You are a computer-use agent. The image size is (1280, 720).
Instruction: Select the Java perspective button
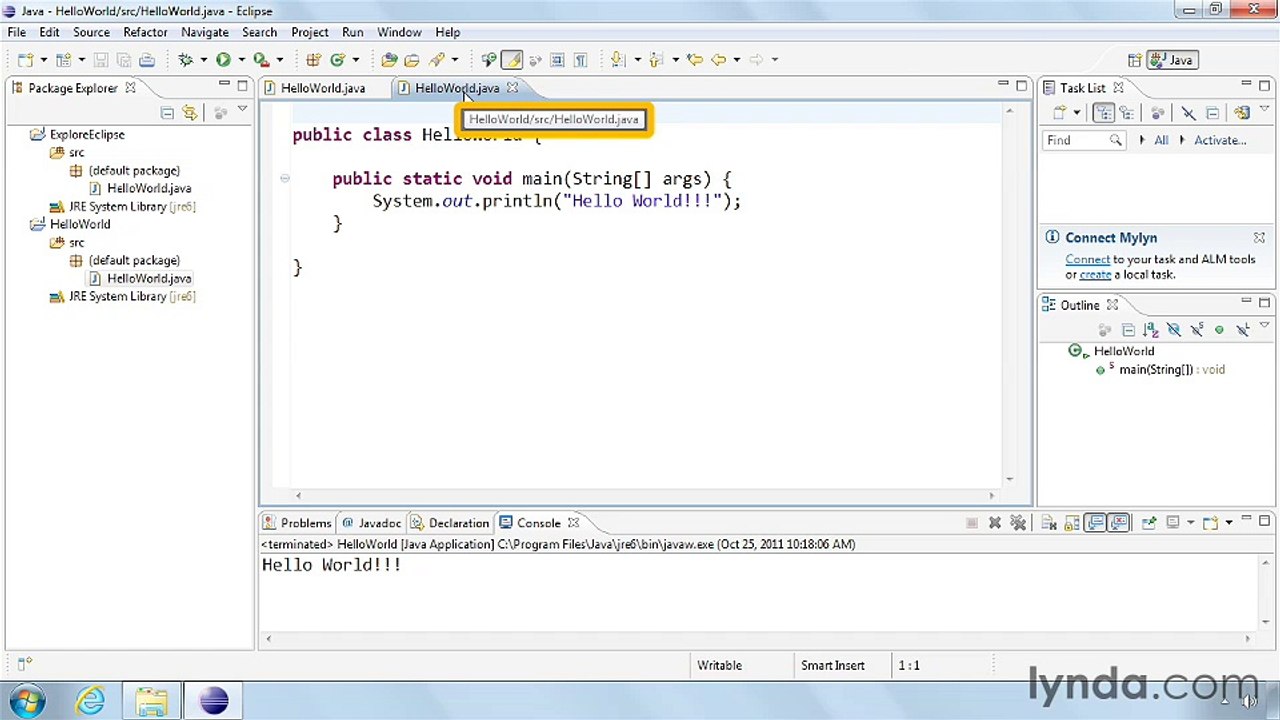[1174, 60]
